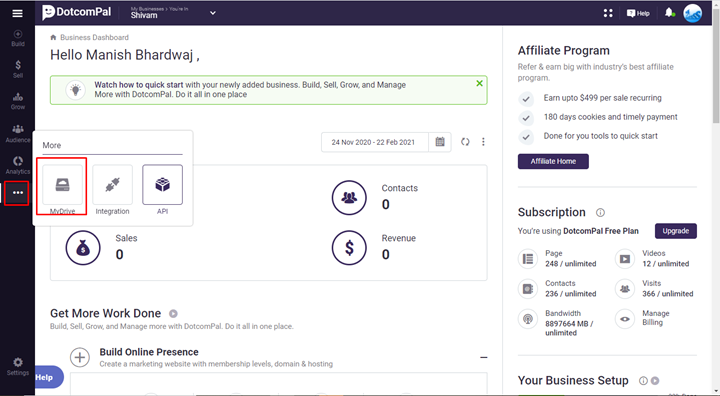Expand the Shivam business switcher dropdown
720x396 pixels.
click(213, 13)
